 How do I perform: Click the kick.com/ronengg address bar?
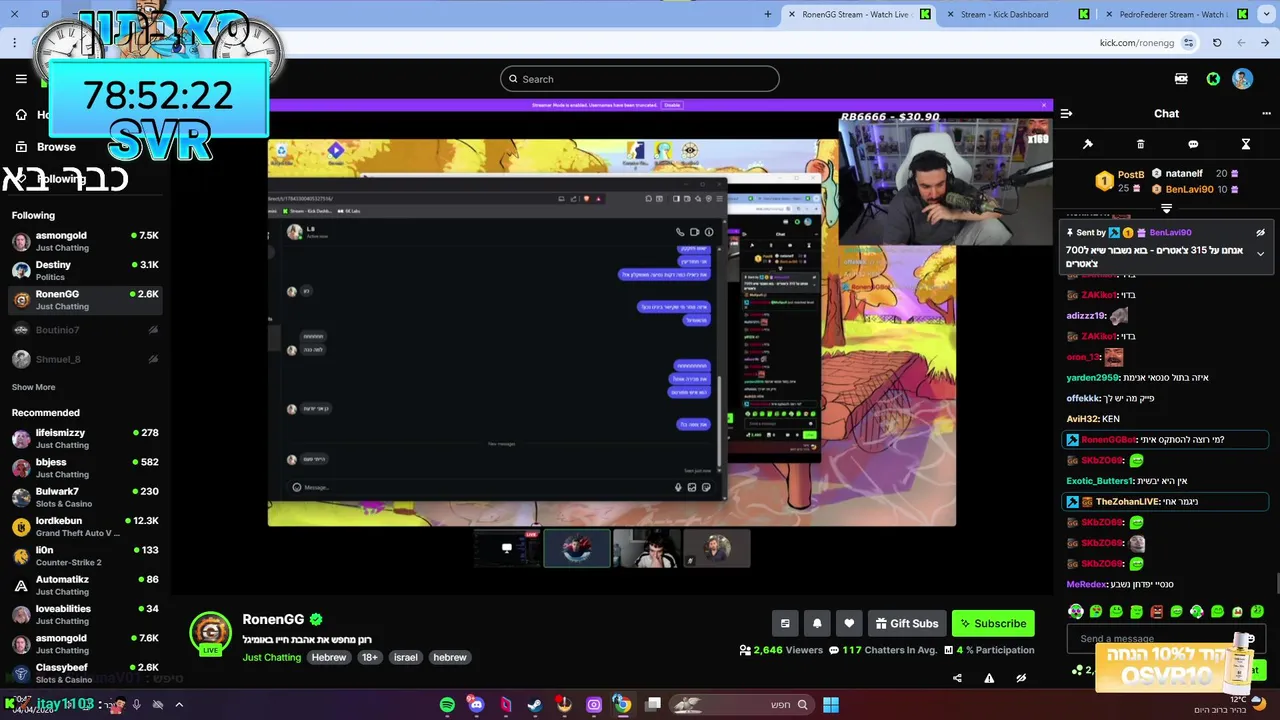[1136, 43]
